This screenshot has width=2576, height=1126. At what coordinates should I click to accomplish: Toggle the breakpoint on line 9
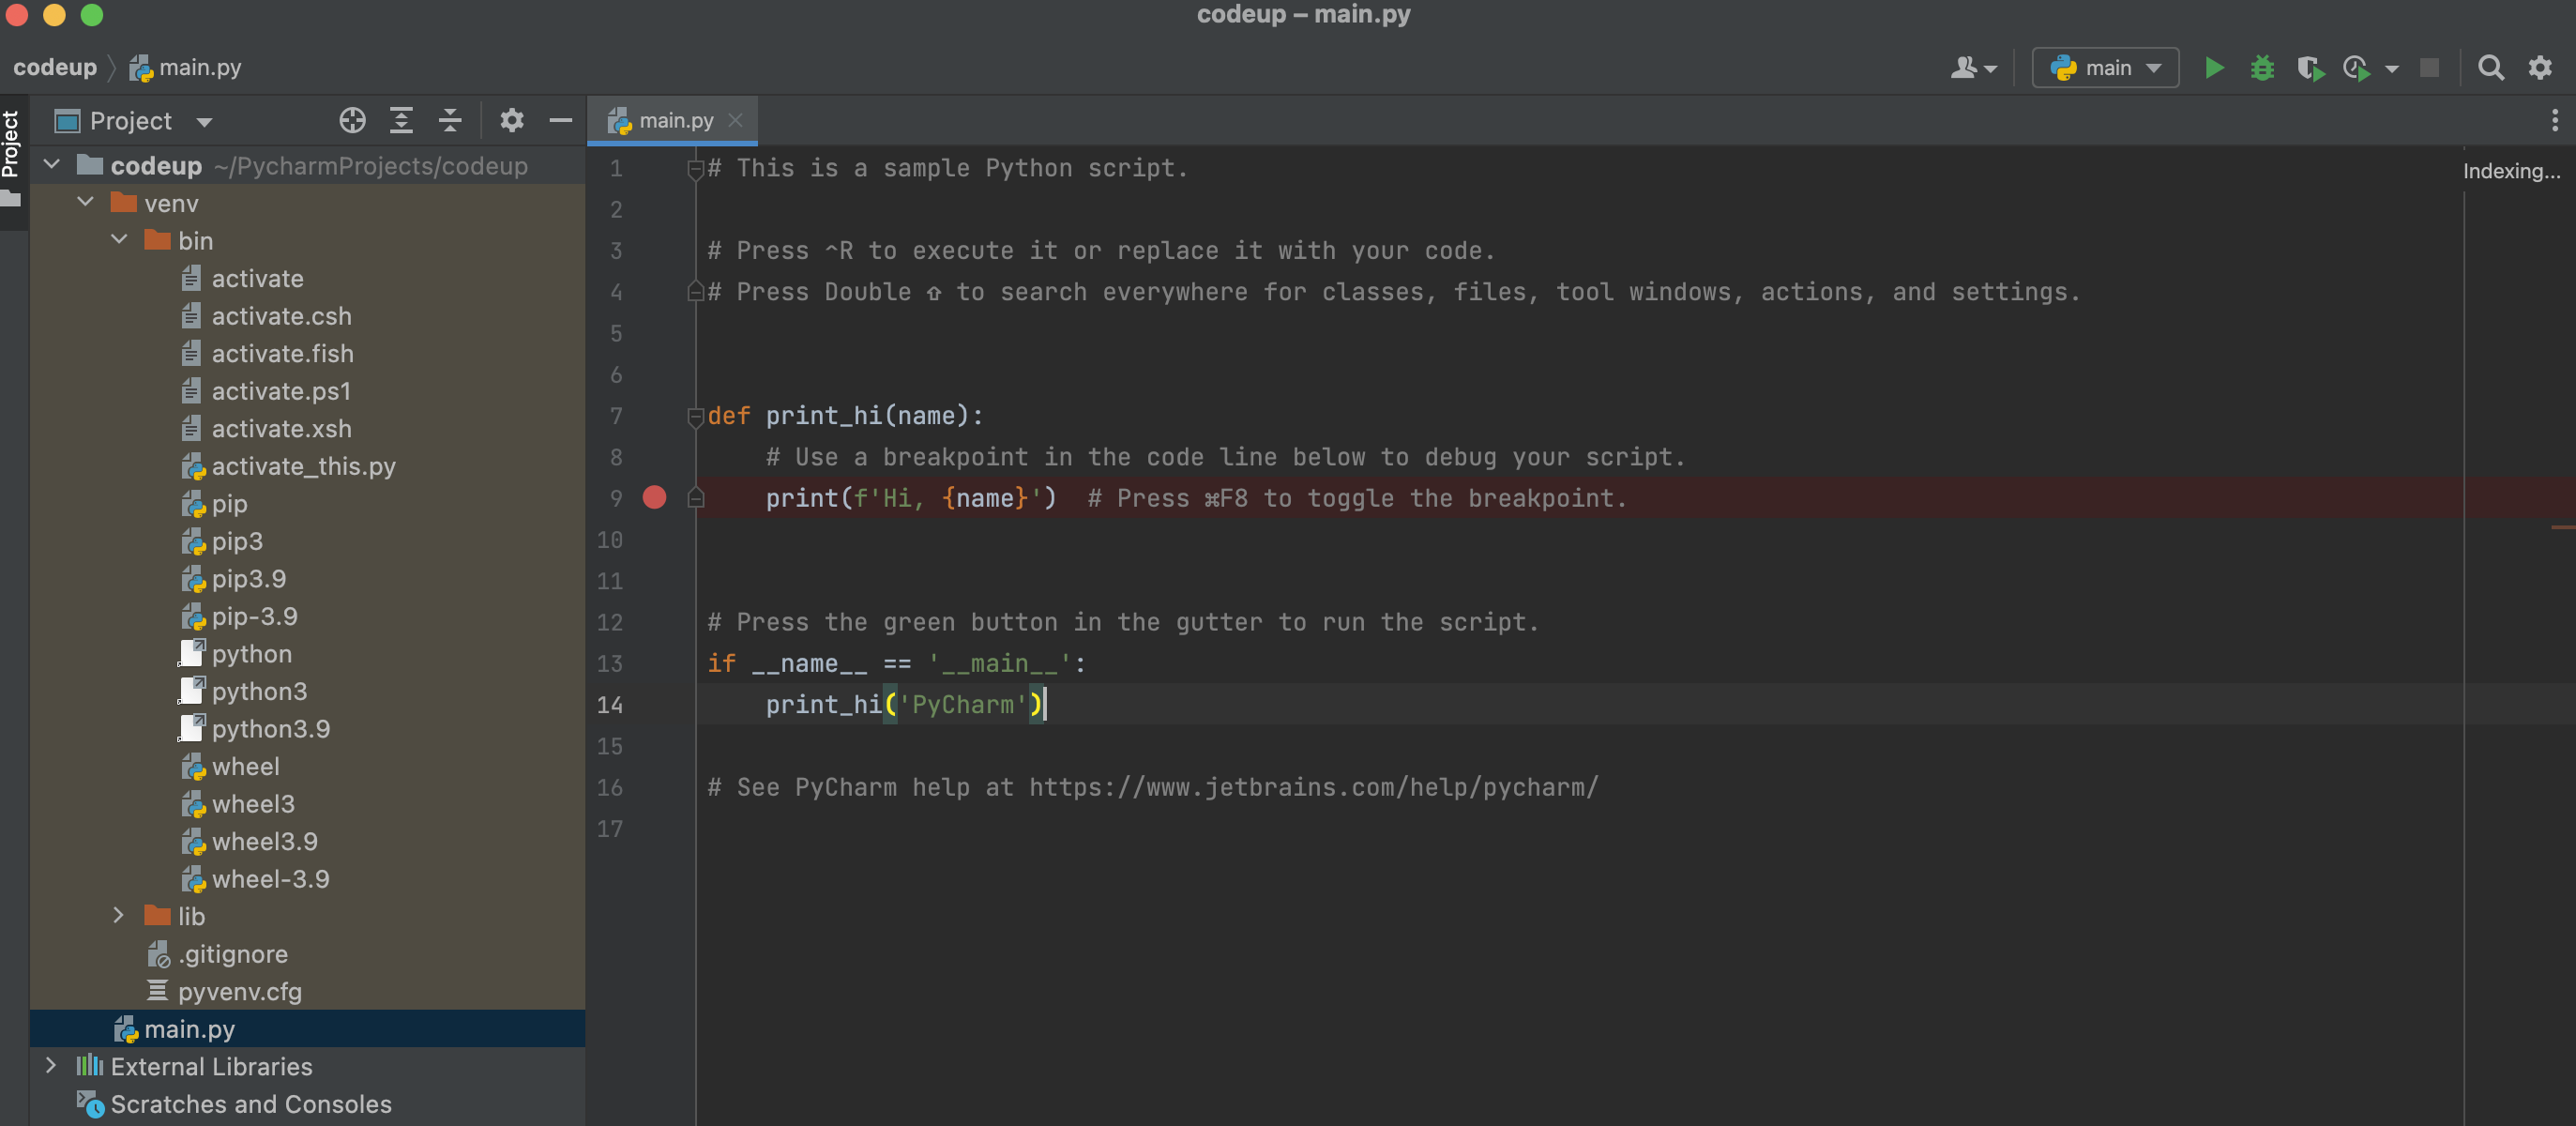point(654,497)
